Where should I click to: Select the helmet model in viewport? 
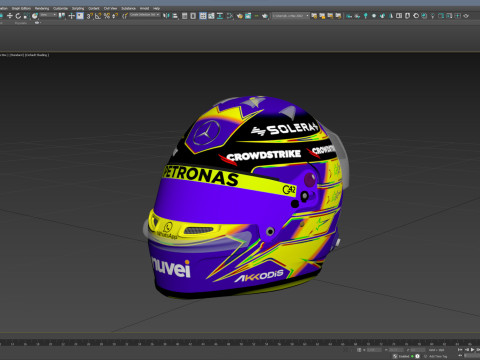point(245,197)
